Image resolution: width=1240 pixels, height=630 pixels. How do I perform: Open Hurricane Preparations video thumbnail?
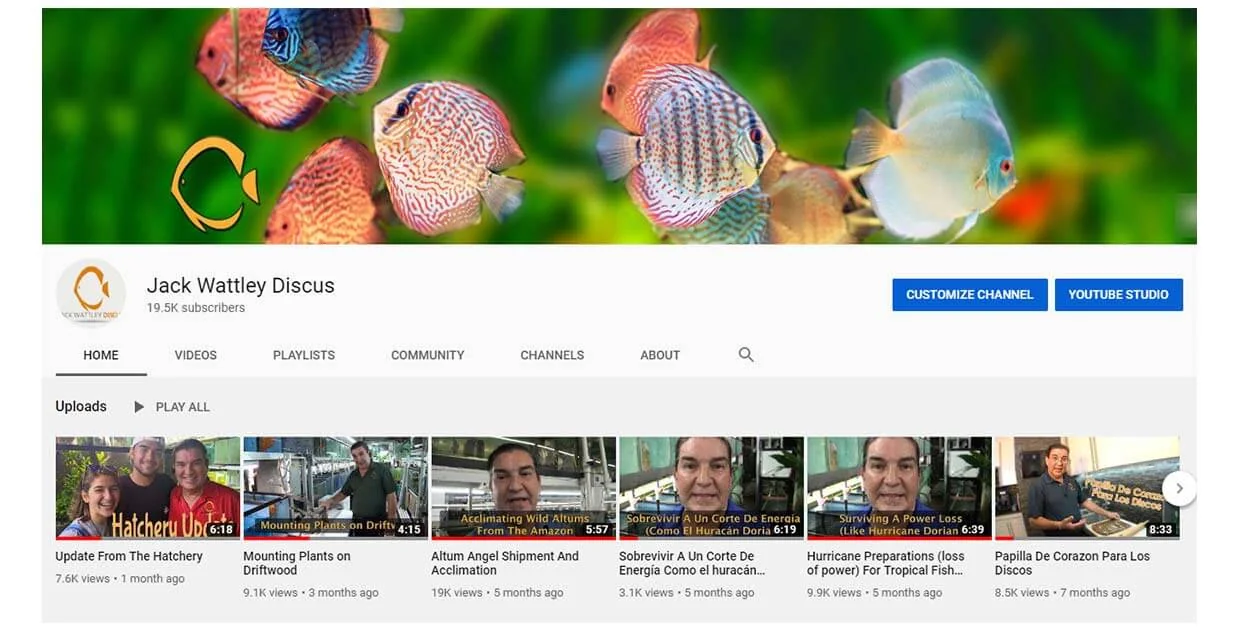coord(899,488)
